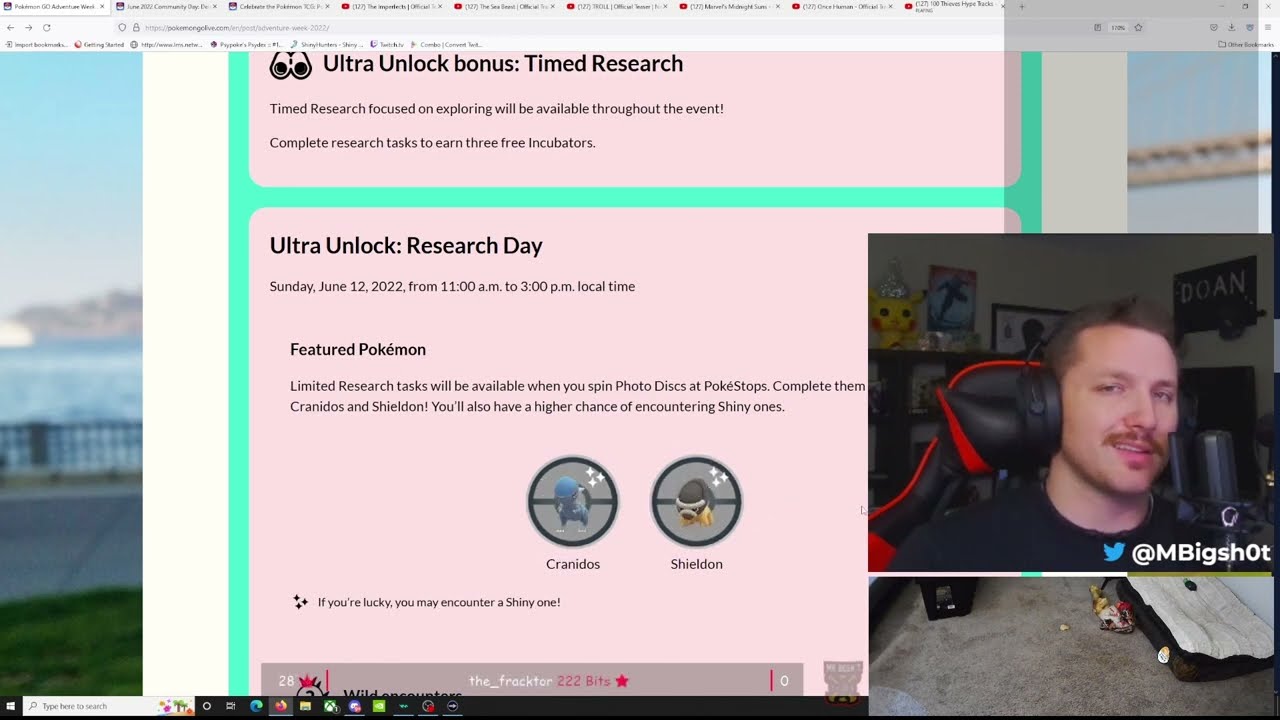The height and width of the screenshot is (720, 1280).
Task: Open the Windows Start menu
Action: 10,706
